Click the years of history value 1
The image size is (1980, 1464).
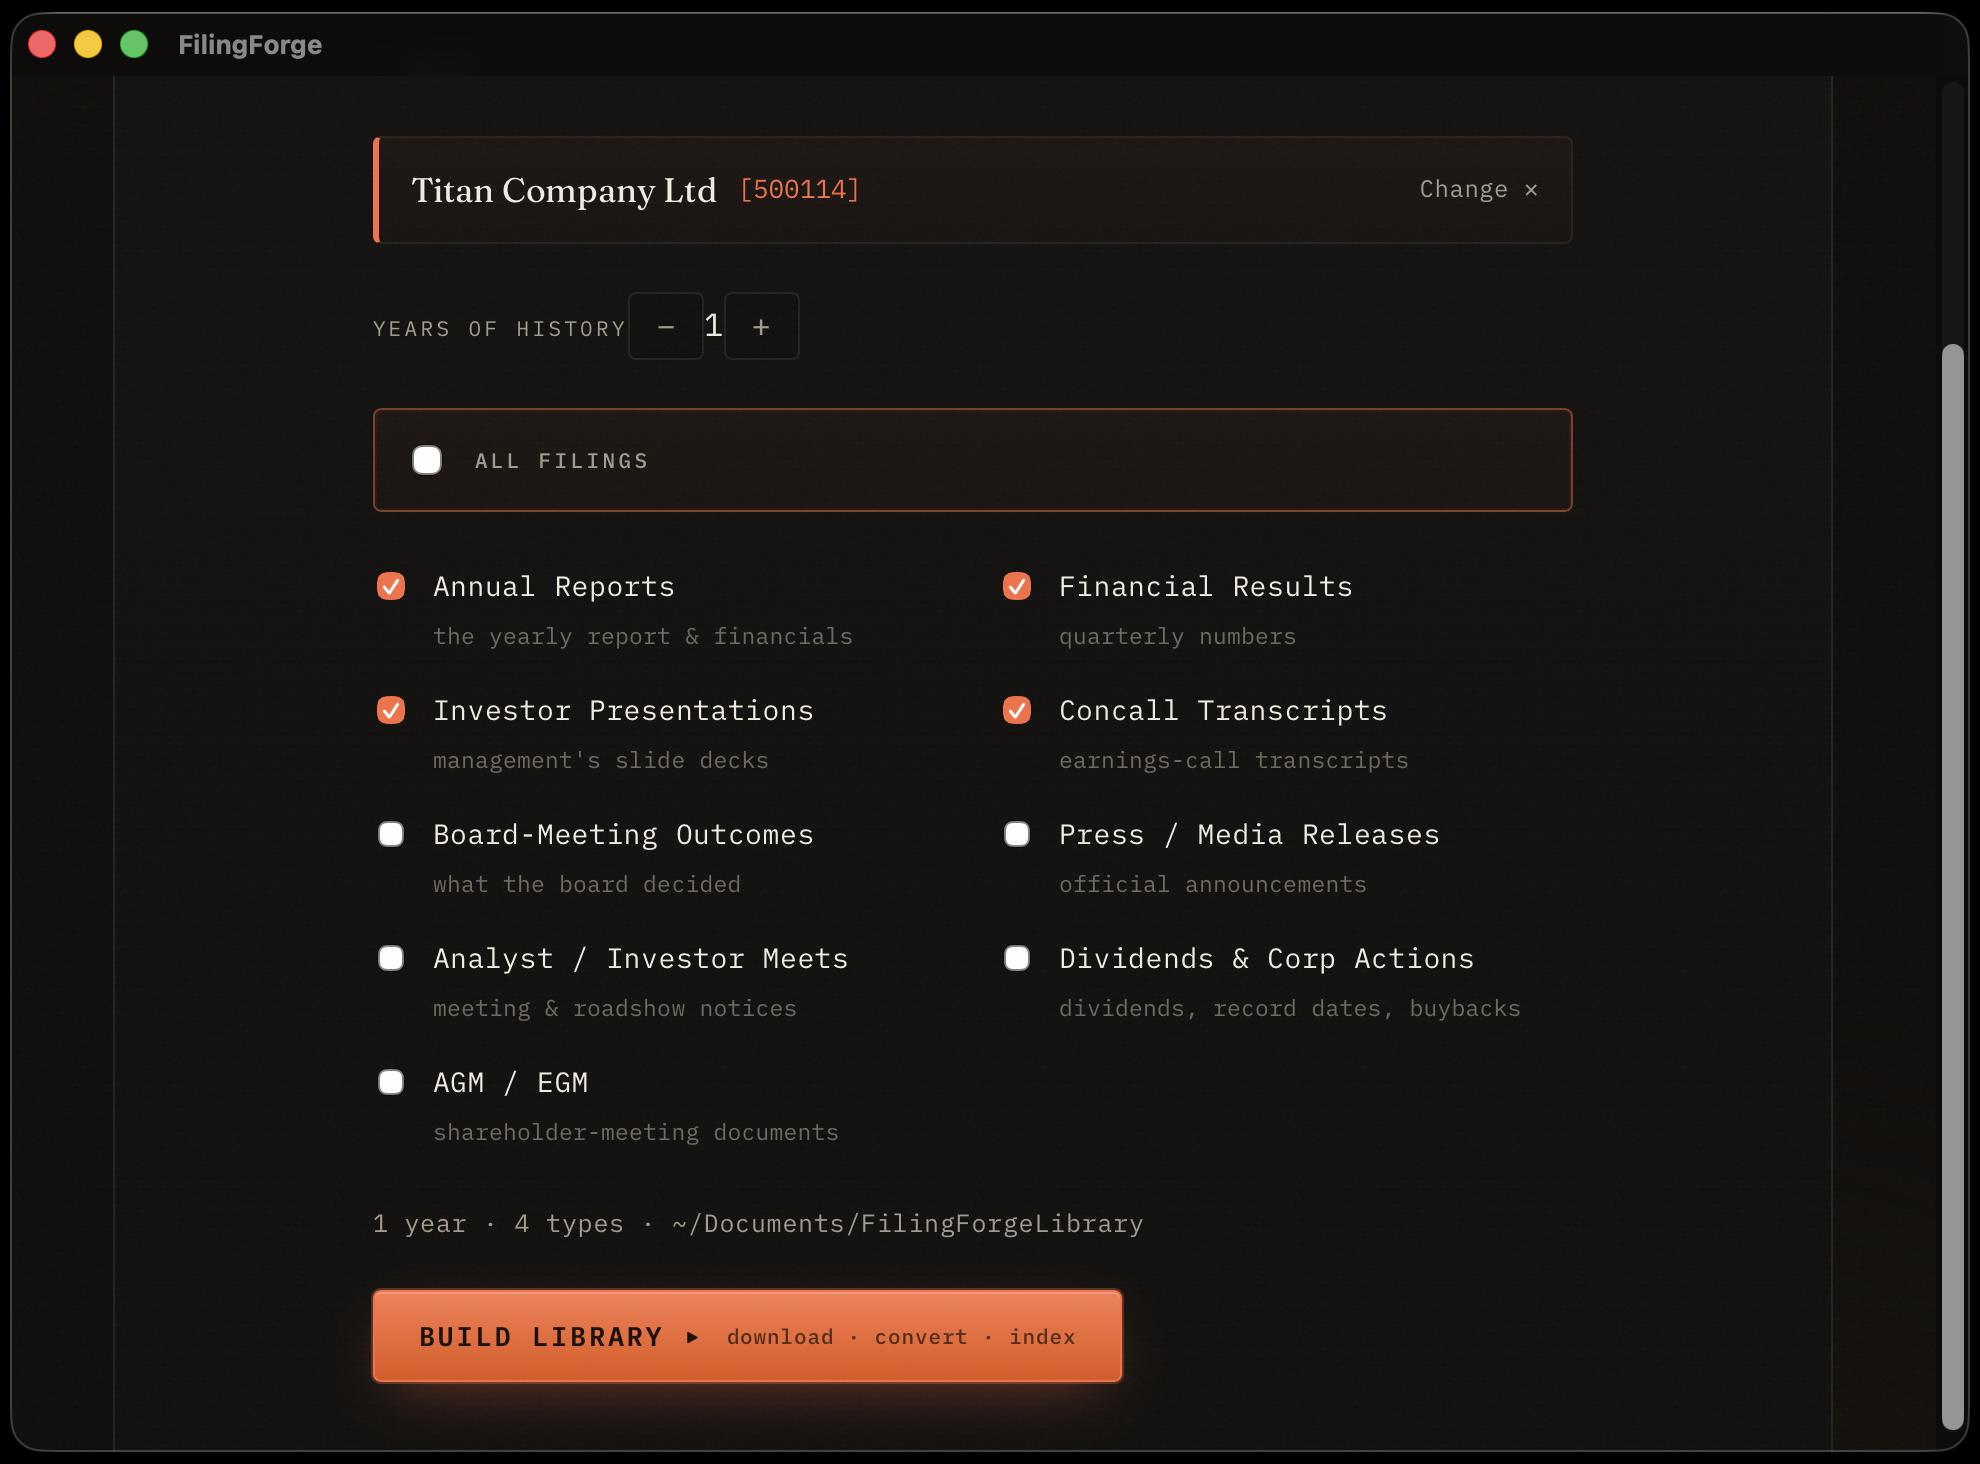coord(713,325)
